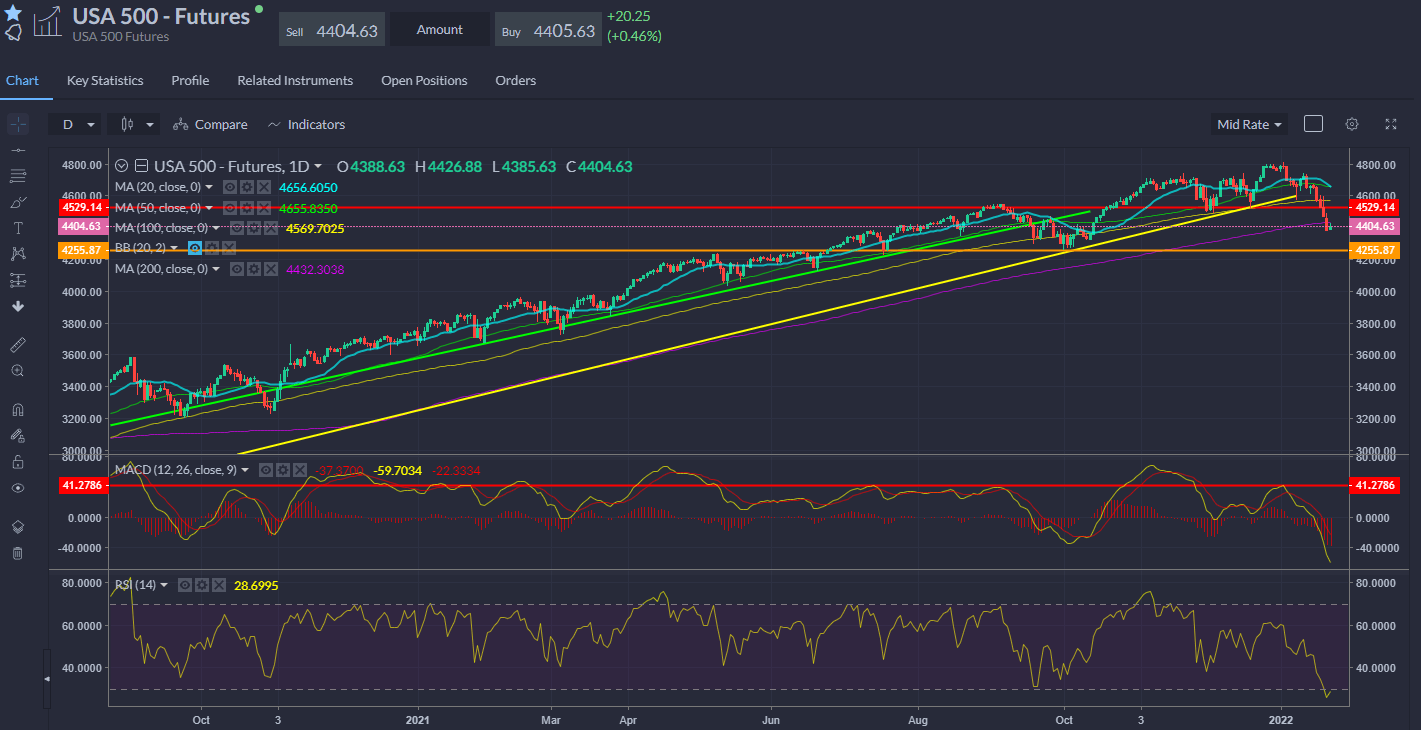
Task: Enter fullscreen chart mode
Action: pyautogui.click(x=1390, y=124)
